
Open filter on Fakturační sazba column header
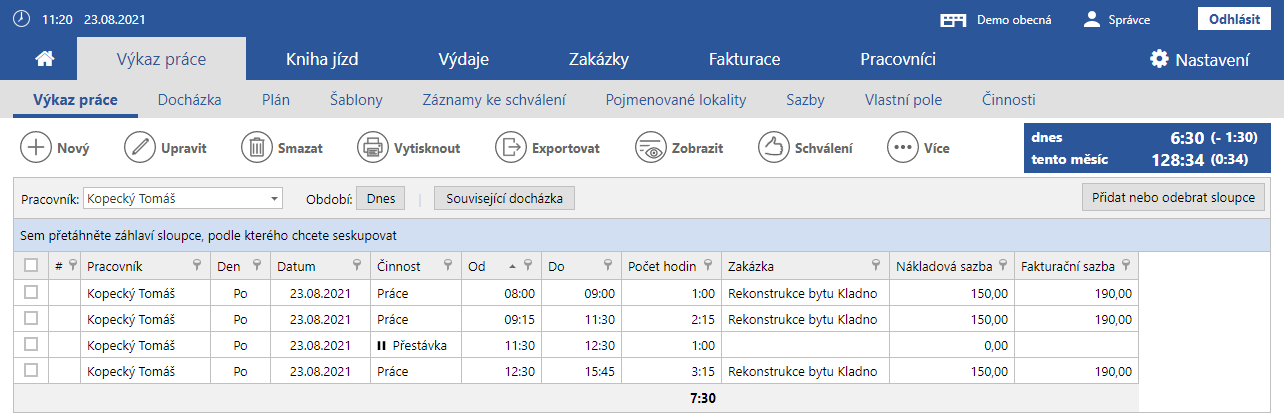pyautogui.click(x=1126, y=265)
